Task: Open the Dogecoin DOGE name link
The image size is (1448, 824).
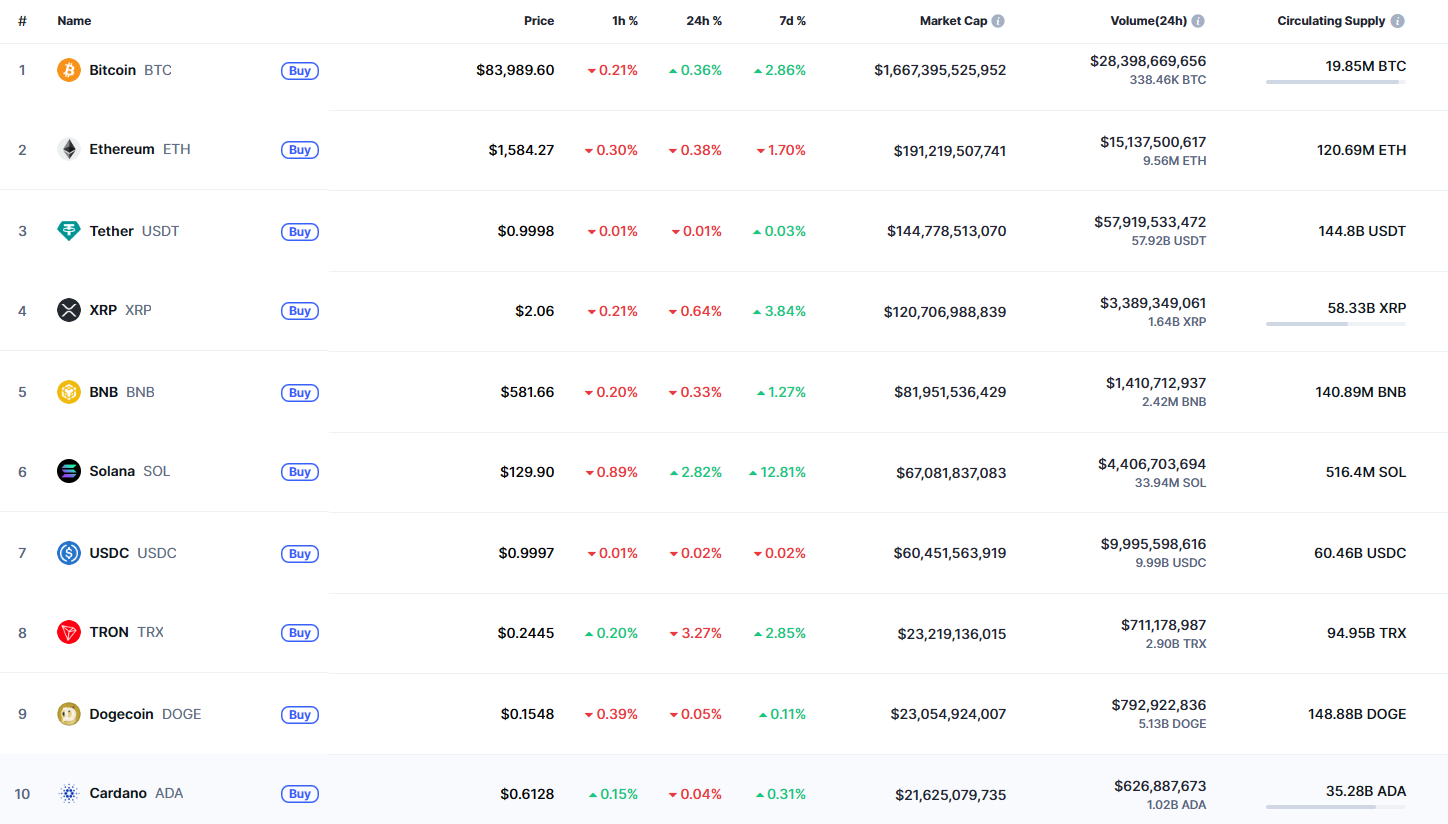Action: [145, 714]
